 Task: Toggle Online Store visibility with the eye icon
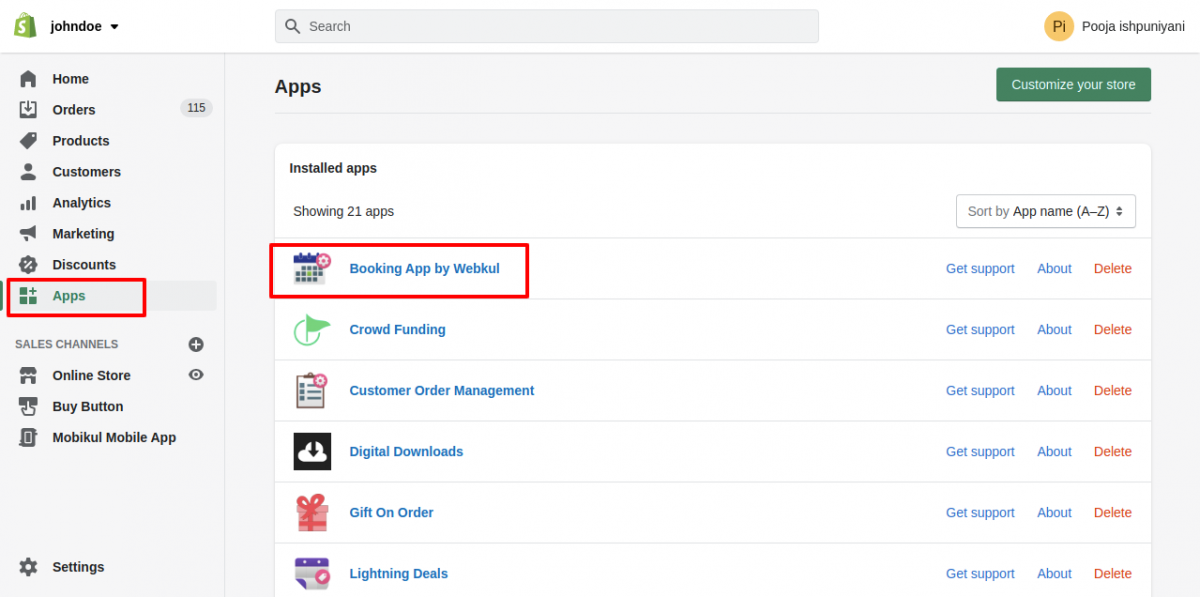(x=196, y=375)
